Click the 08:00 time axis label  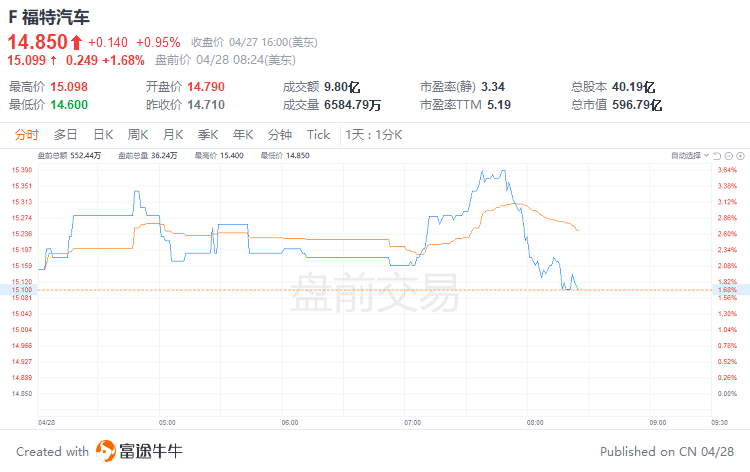pyautogui.click(x=535, y=422)
